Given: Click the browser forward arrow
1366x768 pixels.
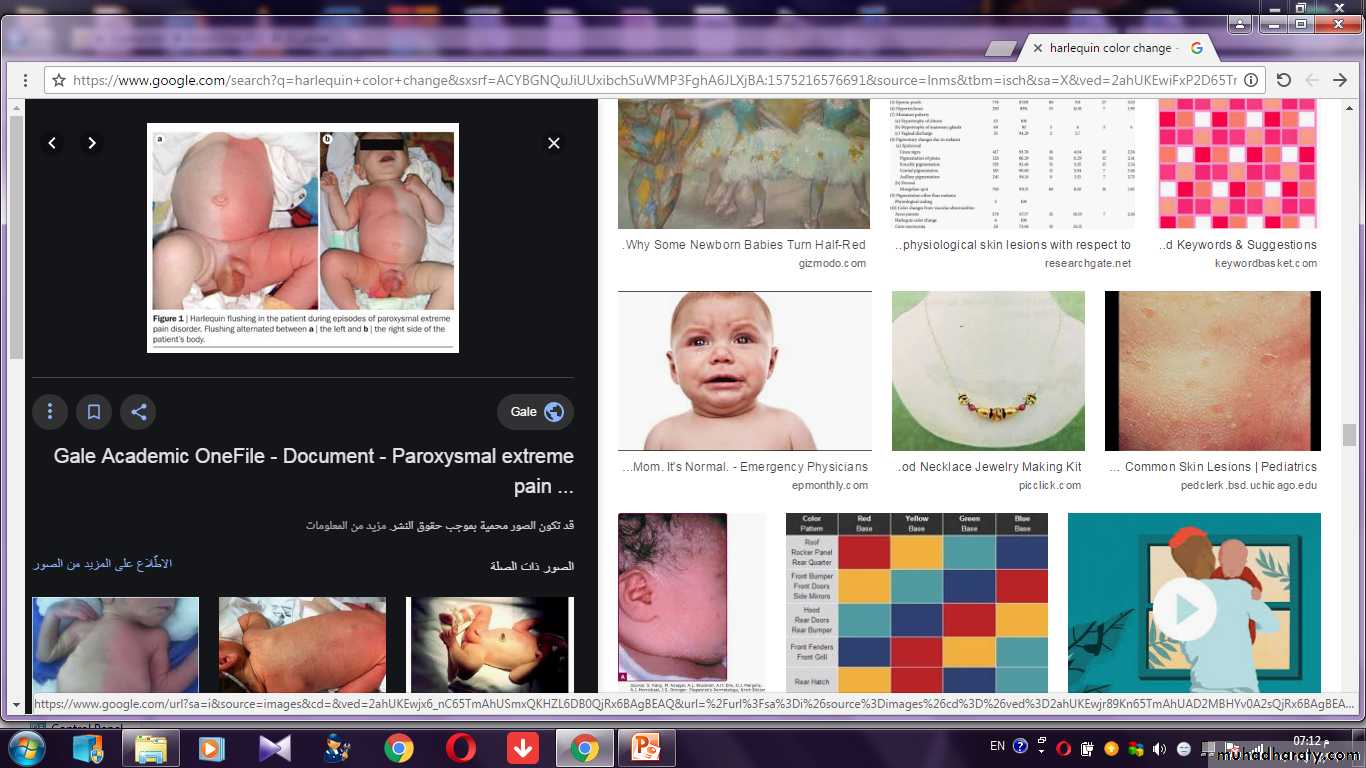Looking at the screenshot, I should 1340,80.
